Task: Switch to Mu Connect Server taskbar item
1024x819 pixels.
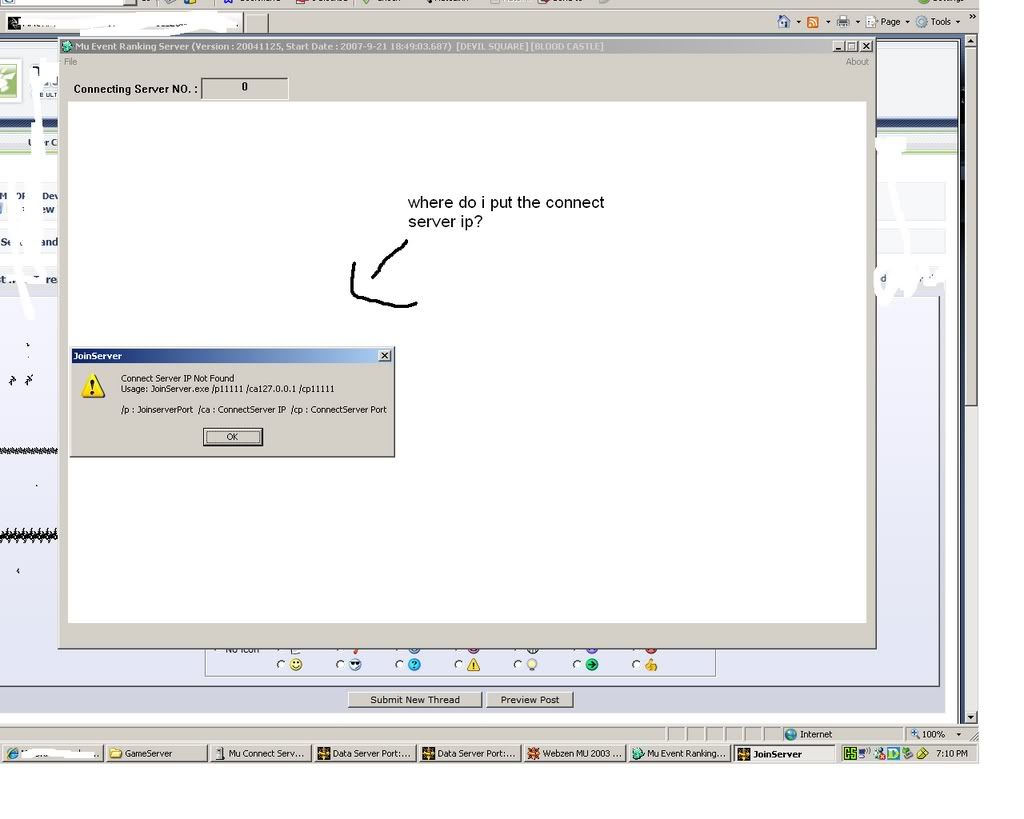Action: (260, 754)
